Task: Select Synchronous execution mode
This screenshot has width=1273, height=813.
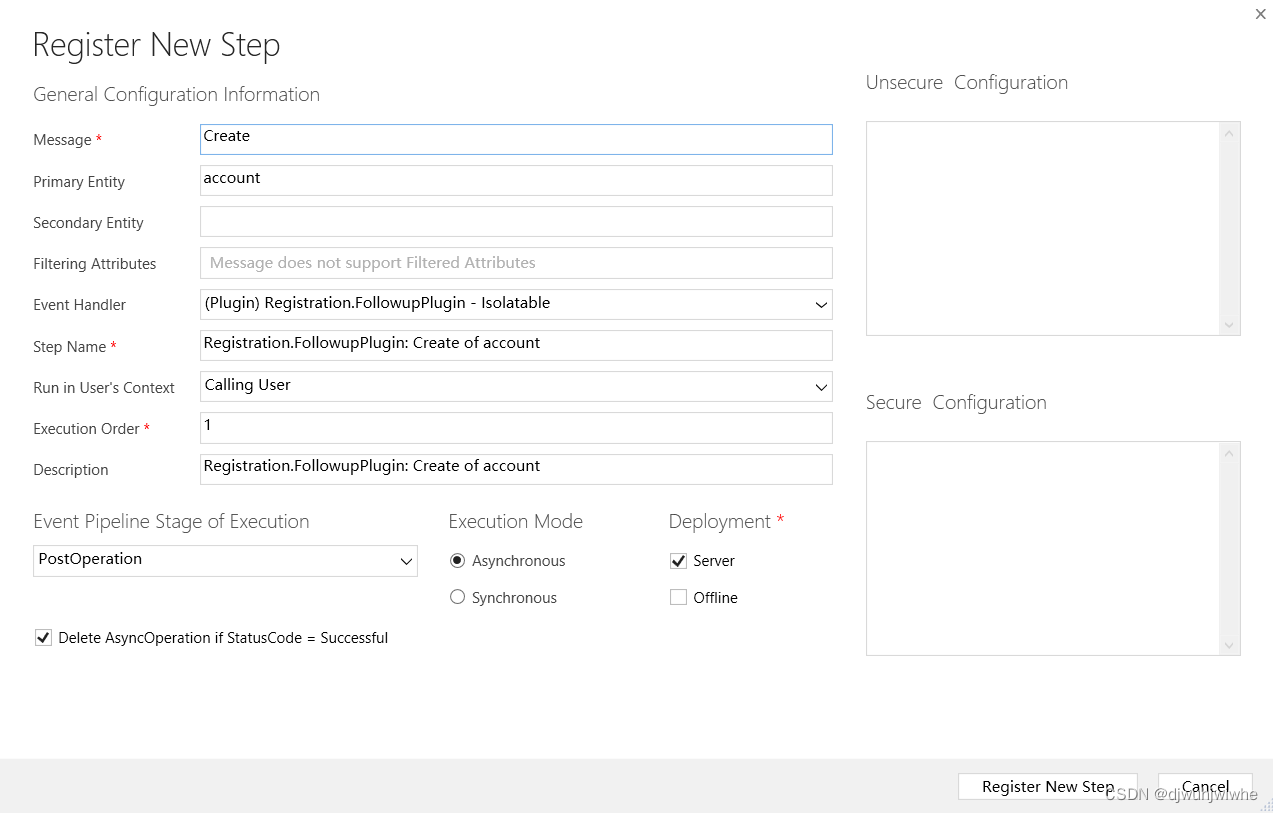Action: click(457, 597)
